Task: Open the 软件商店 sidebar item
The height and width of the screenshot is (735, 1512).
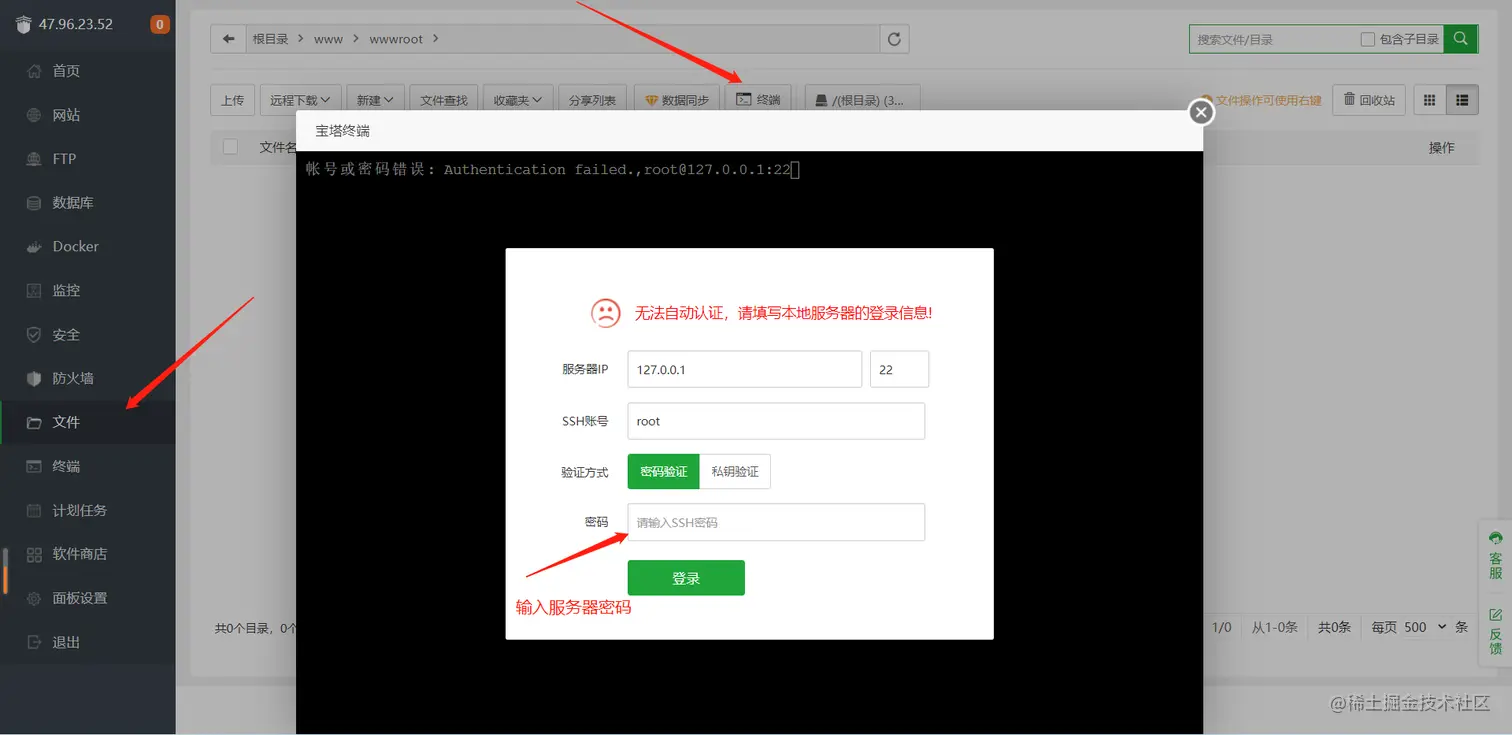Action: [87, 555]
